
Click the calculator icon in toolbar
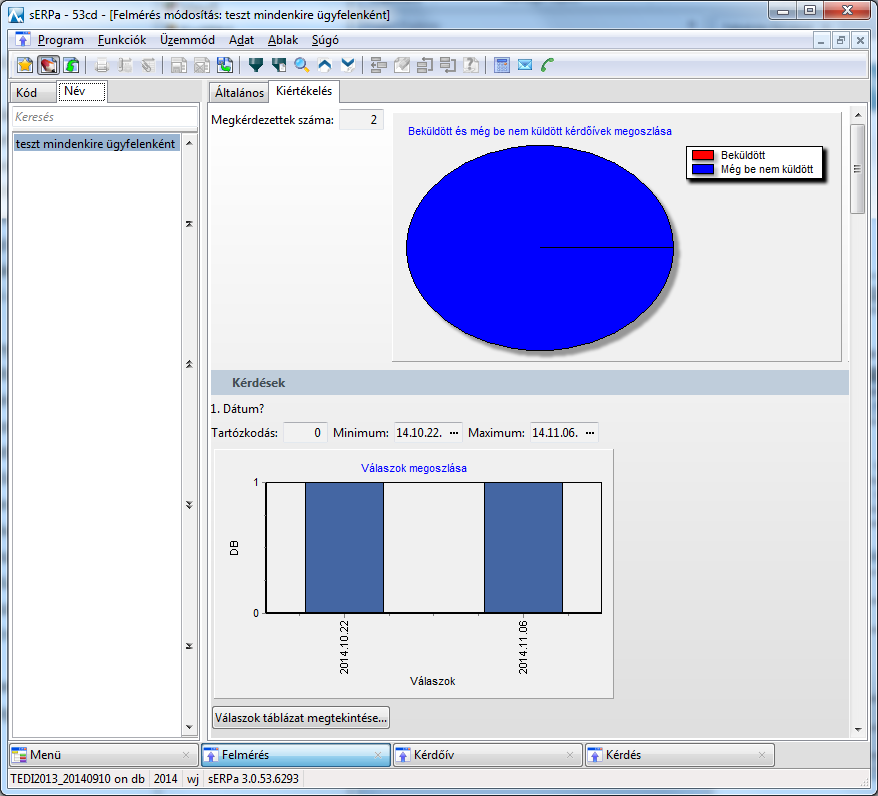502,66
